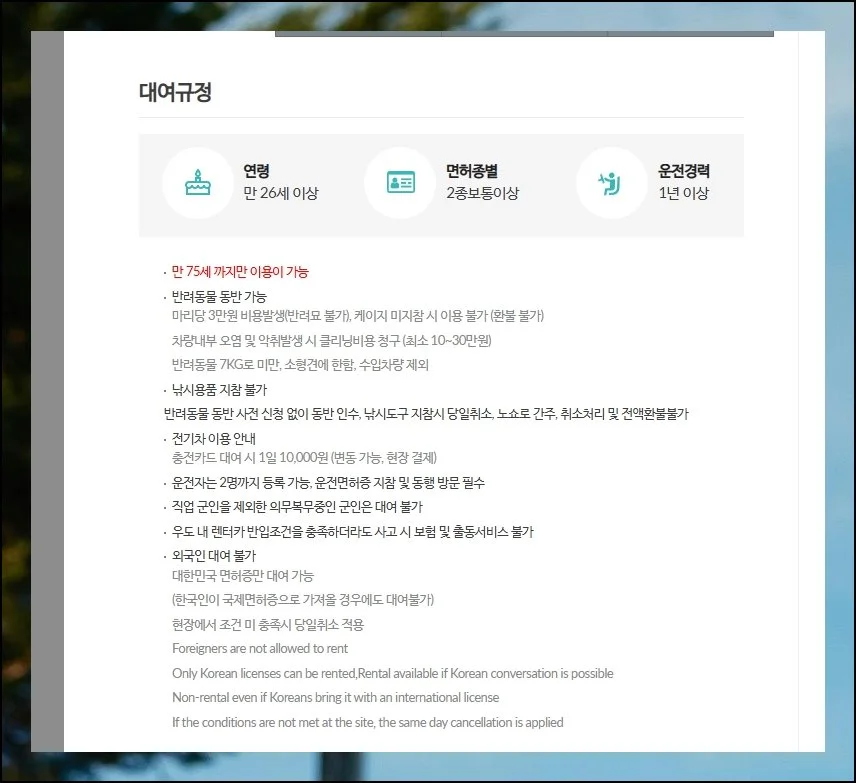The width and height of the screenshot is (856, 783).
Task: Select the 반려동물 동반 가능 rule item
Action: point(215,296)
